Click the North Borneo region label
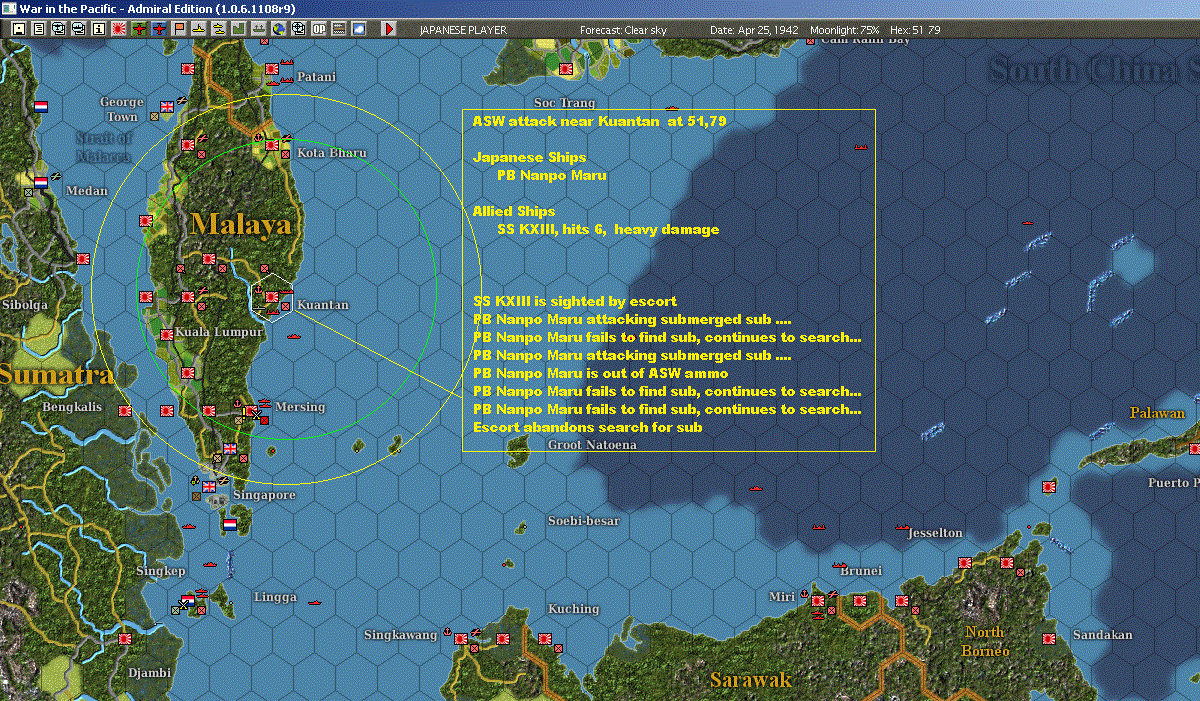 (x=985, y=641)
